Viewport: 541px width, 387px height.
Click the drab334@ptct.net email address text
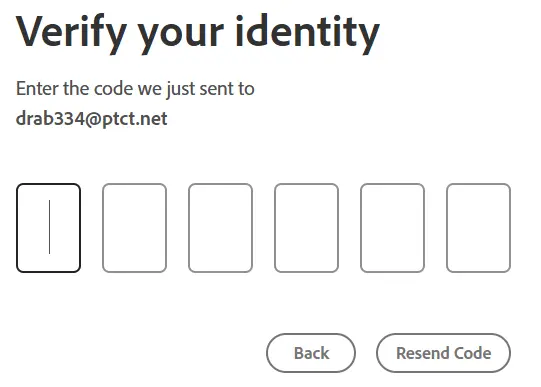point(91,119)
